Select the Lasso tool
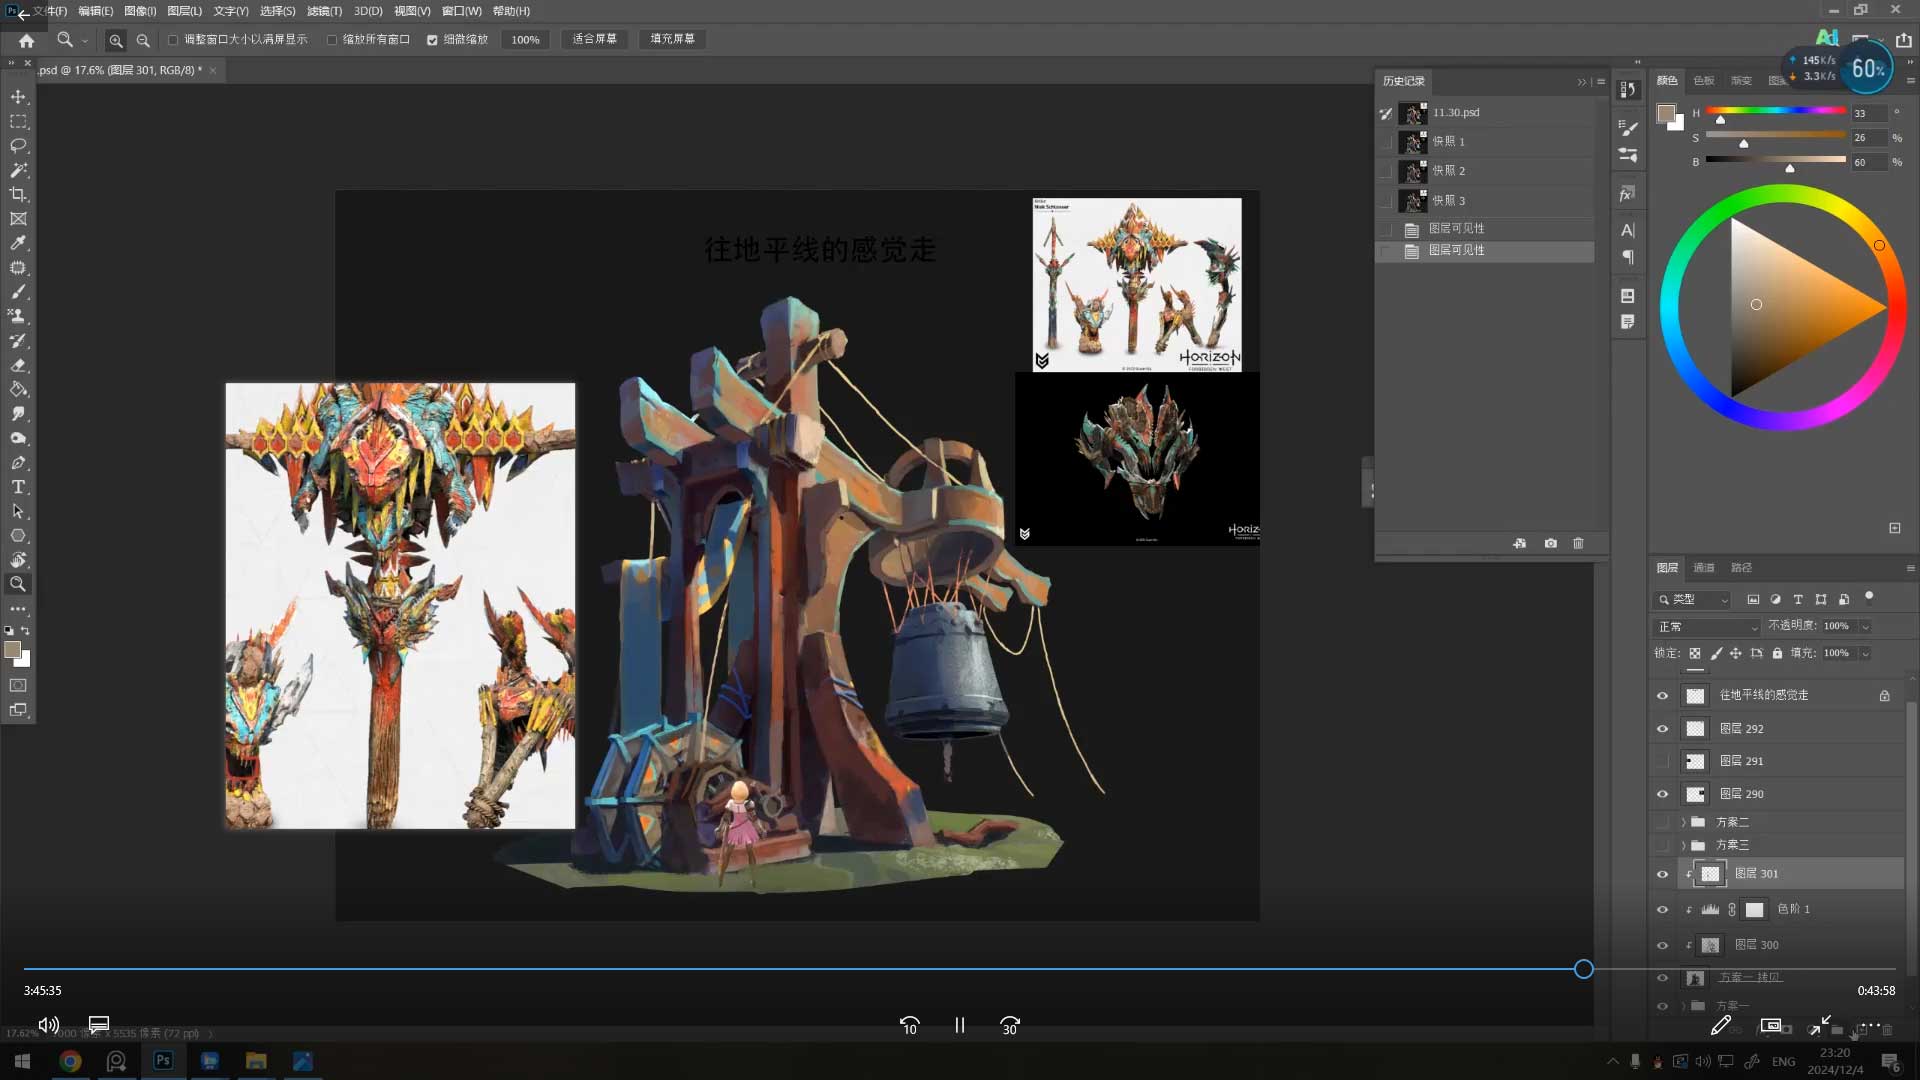 pyautogui.click(x=18, y=146)
